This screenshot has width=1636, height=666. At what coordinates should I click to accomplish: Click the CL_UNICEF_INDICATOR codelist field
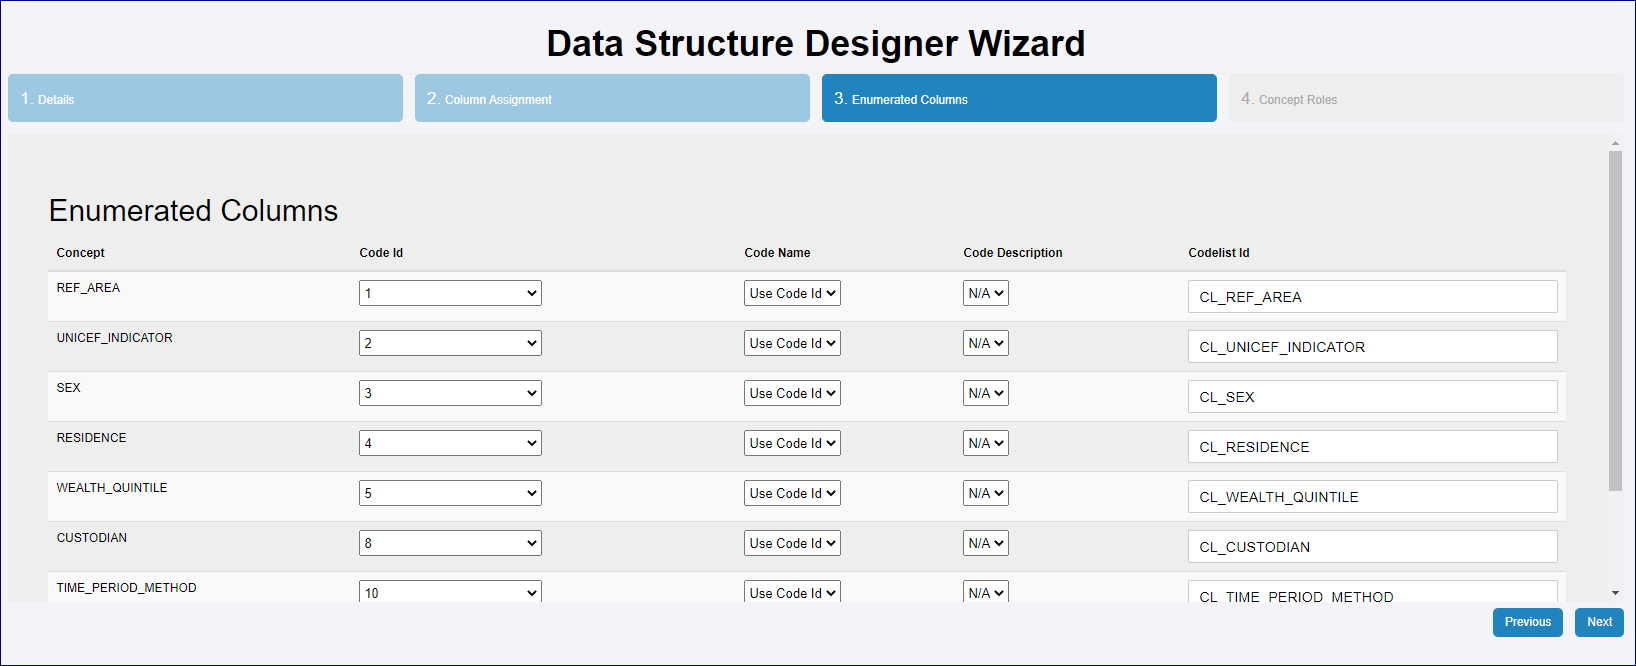click(x=1372, y=347)
